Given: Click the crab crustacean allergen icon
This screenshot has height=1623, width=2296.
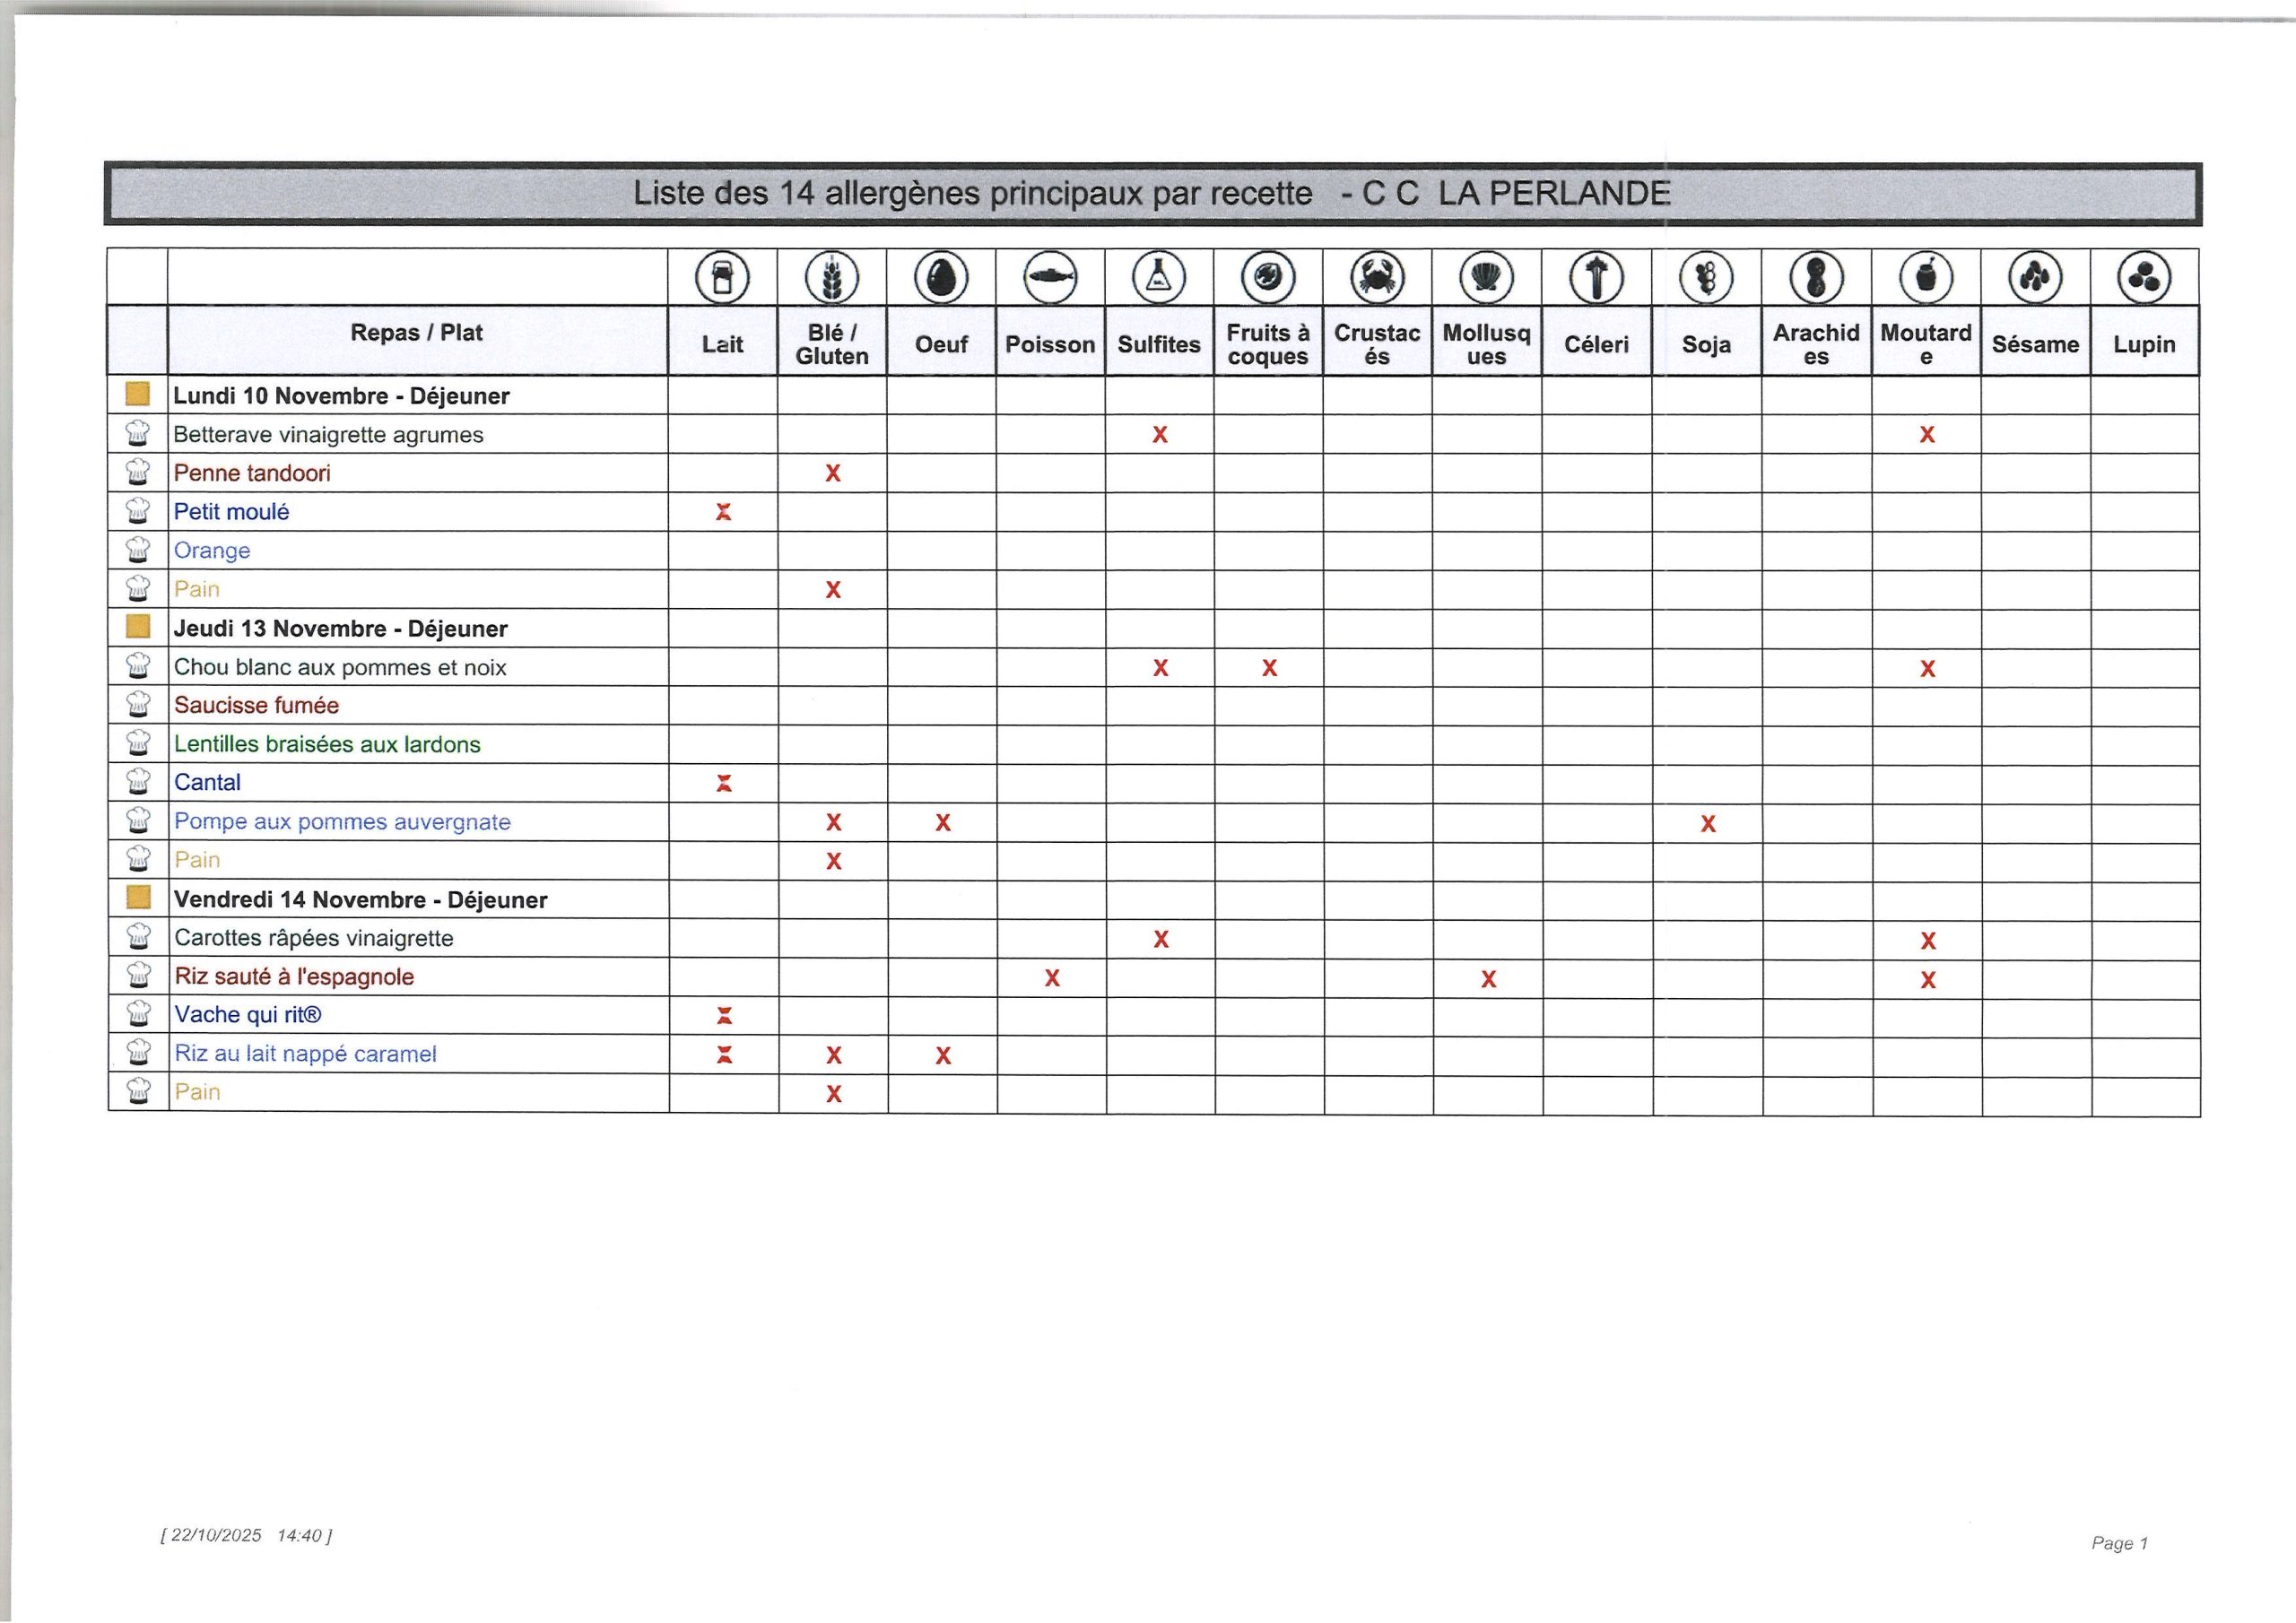Looking at the screenshot, I should click(1377, 277).
